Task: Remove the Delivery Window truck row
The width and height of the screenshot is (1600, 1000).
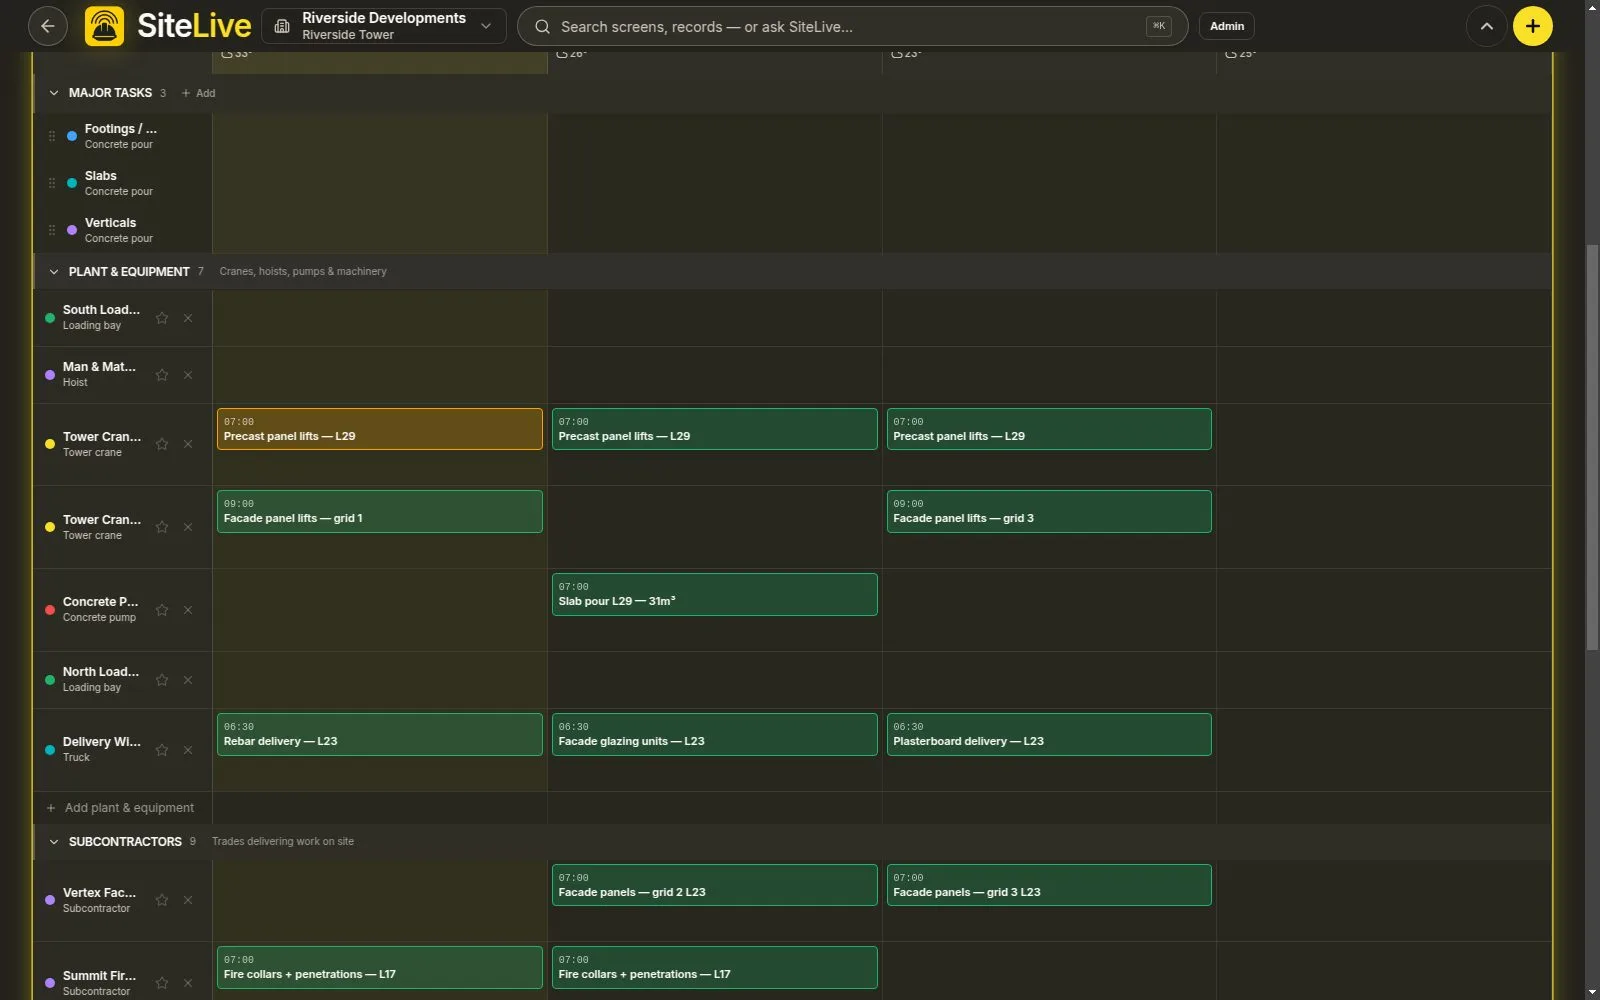Action: pyautogui.click(x=188, y=750)
